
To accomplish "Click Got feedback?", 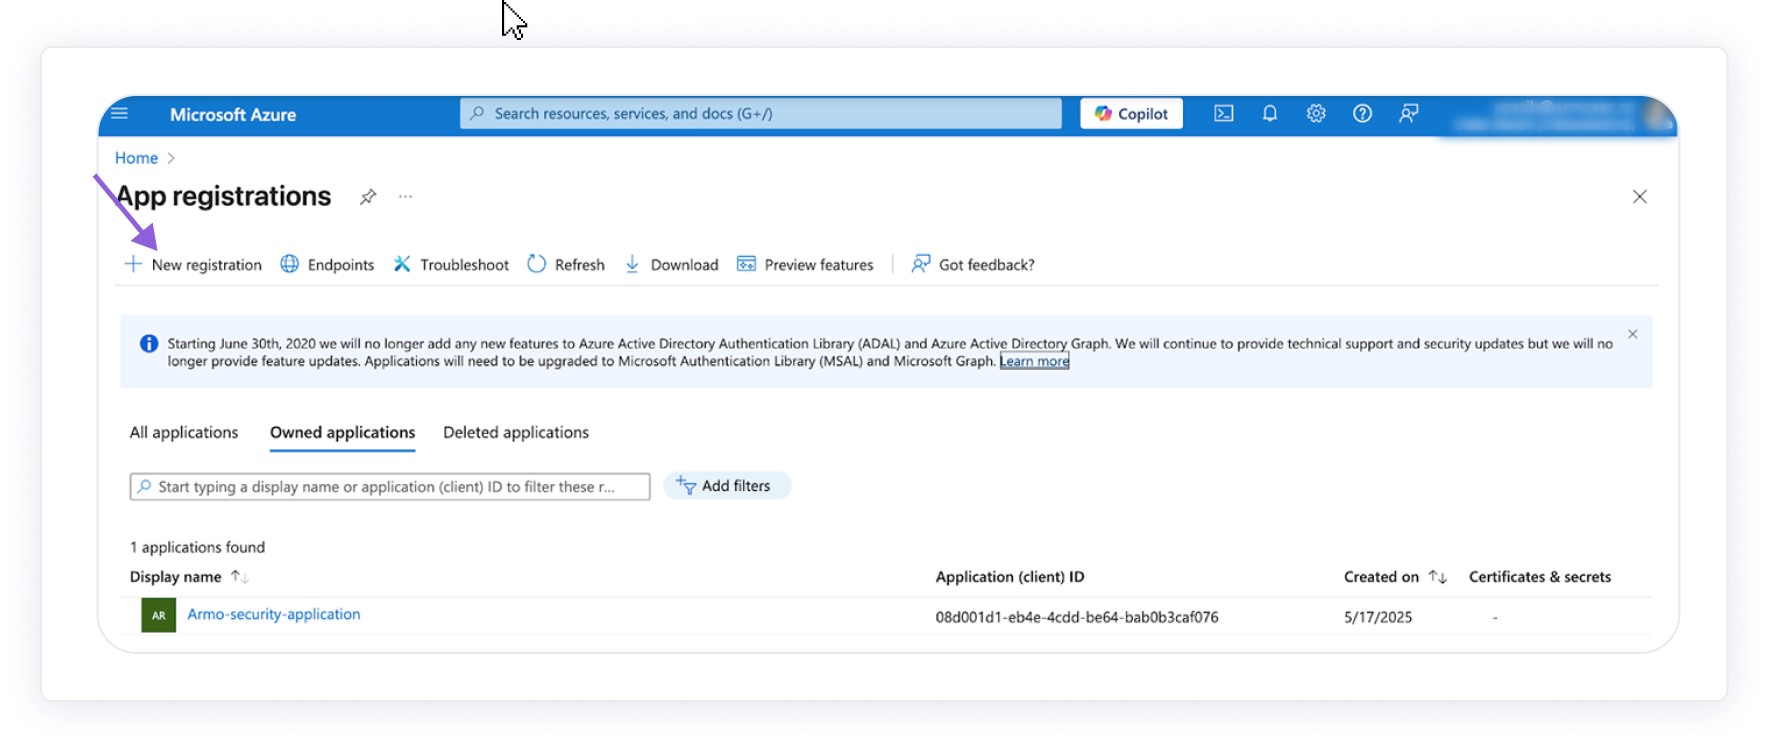I will [973, 265].
